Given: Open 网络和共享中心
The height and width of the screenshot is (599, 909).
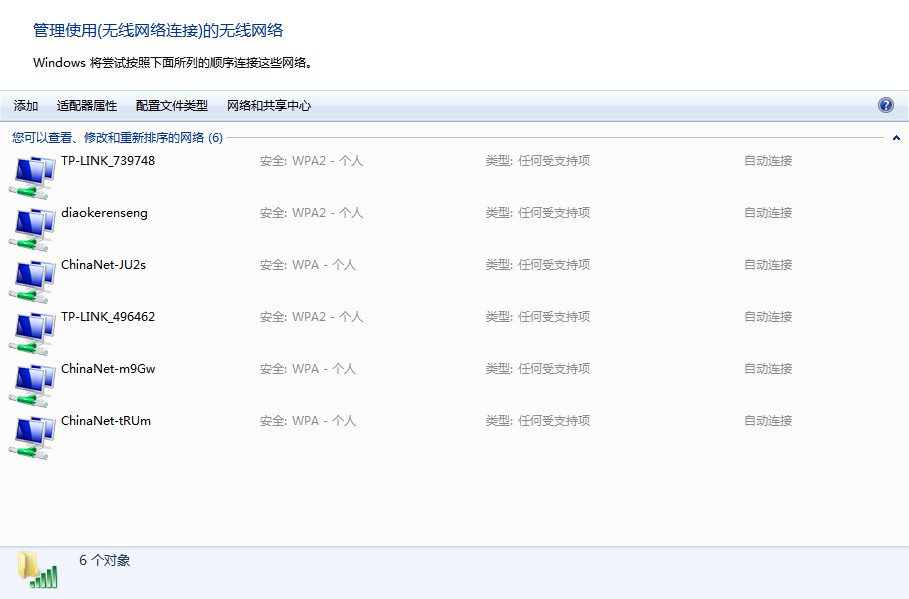Looking at the screenshot, I should (x=269, y=106).
